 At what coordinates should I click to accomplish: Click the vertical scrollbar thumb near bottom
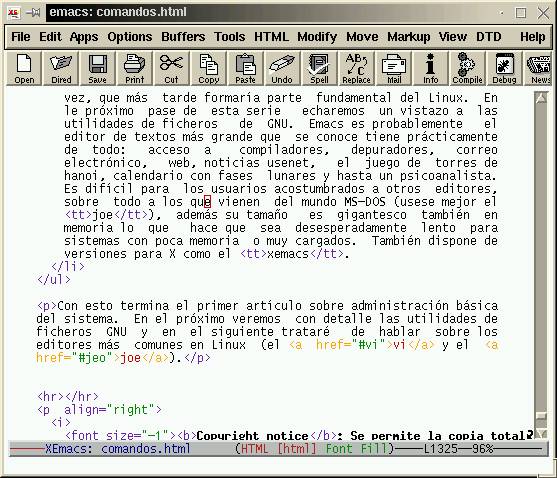[541, 416]
